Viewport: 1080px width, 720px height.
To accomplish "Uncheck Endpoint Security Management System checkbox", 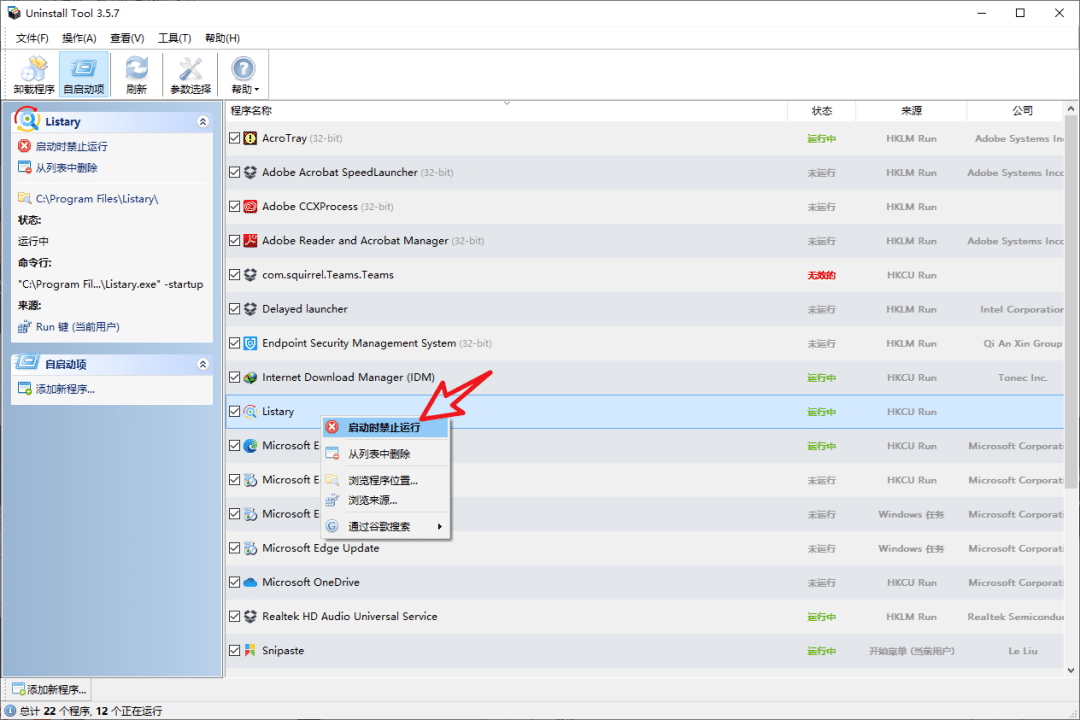I will 234,343.
